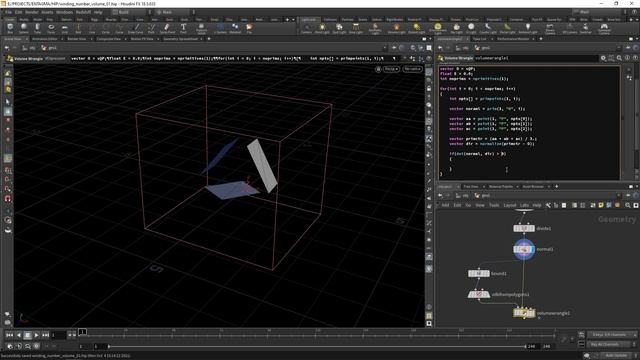The height and width of the screenshot is (360, 640).
Task: Click the Area Light shelf tool
Action: coord(356,28)
